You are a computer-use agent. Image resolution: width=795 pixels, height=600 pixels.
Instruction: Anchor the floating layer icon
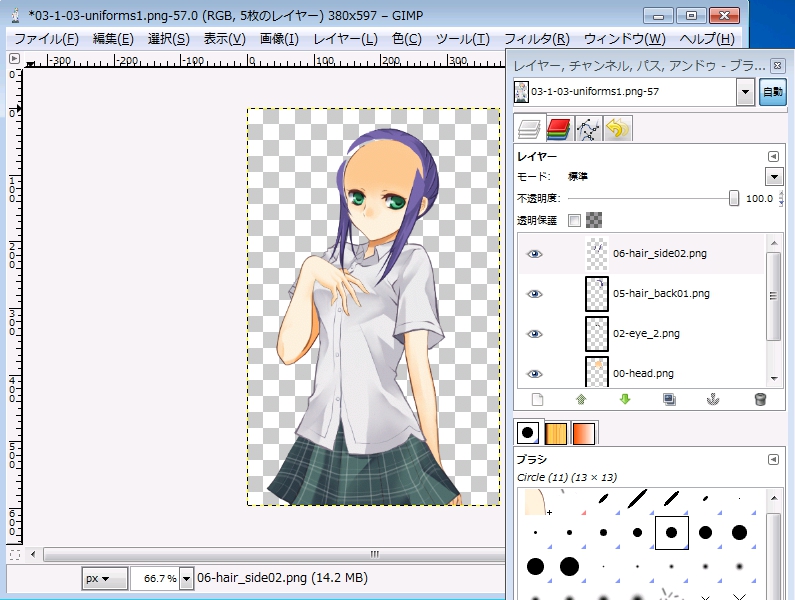click(713, 400)
